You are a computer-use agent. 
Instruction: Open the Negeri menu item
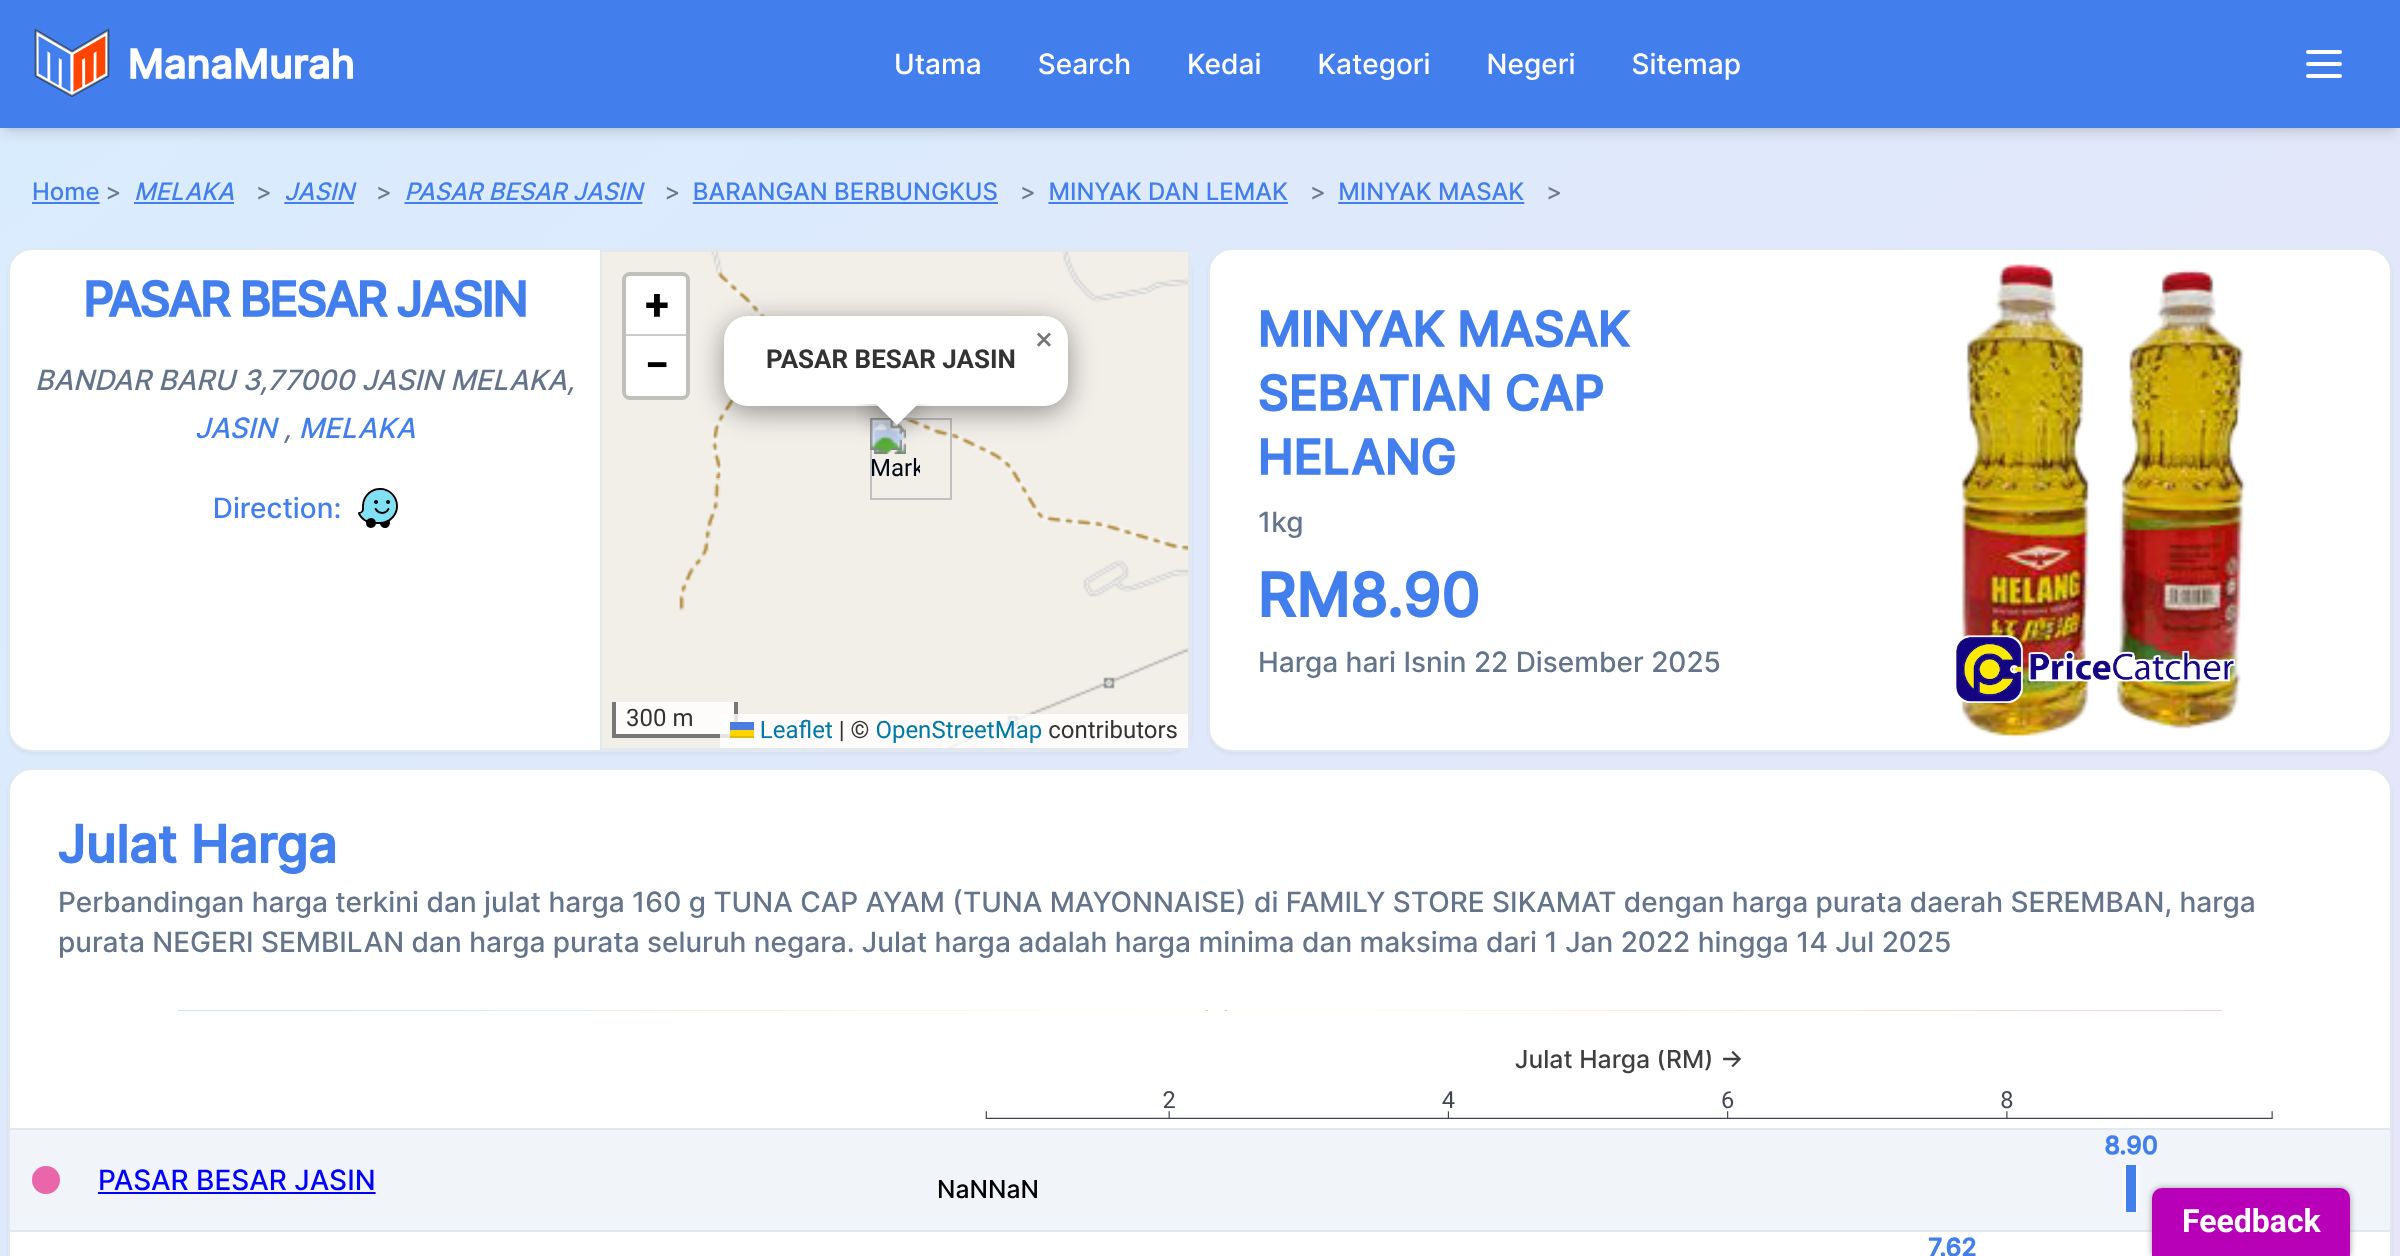pos(1530,64)
